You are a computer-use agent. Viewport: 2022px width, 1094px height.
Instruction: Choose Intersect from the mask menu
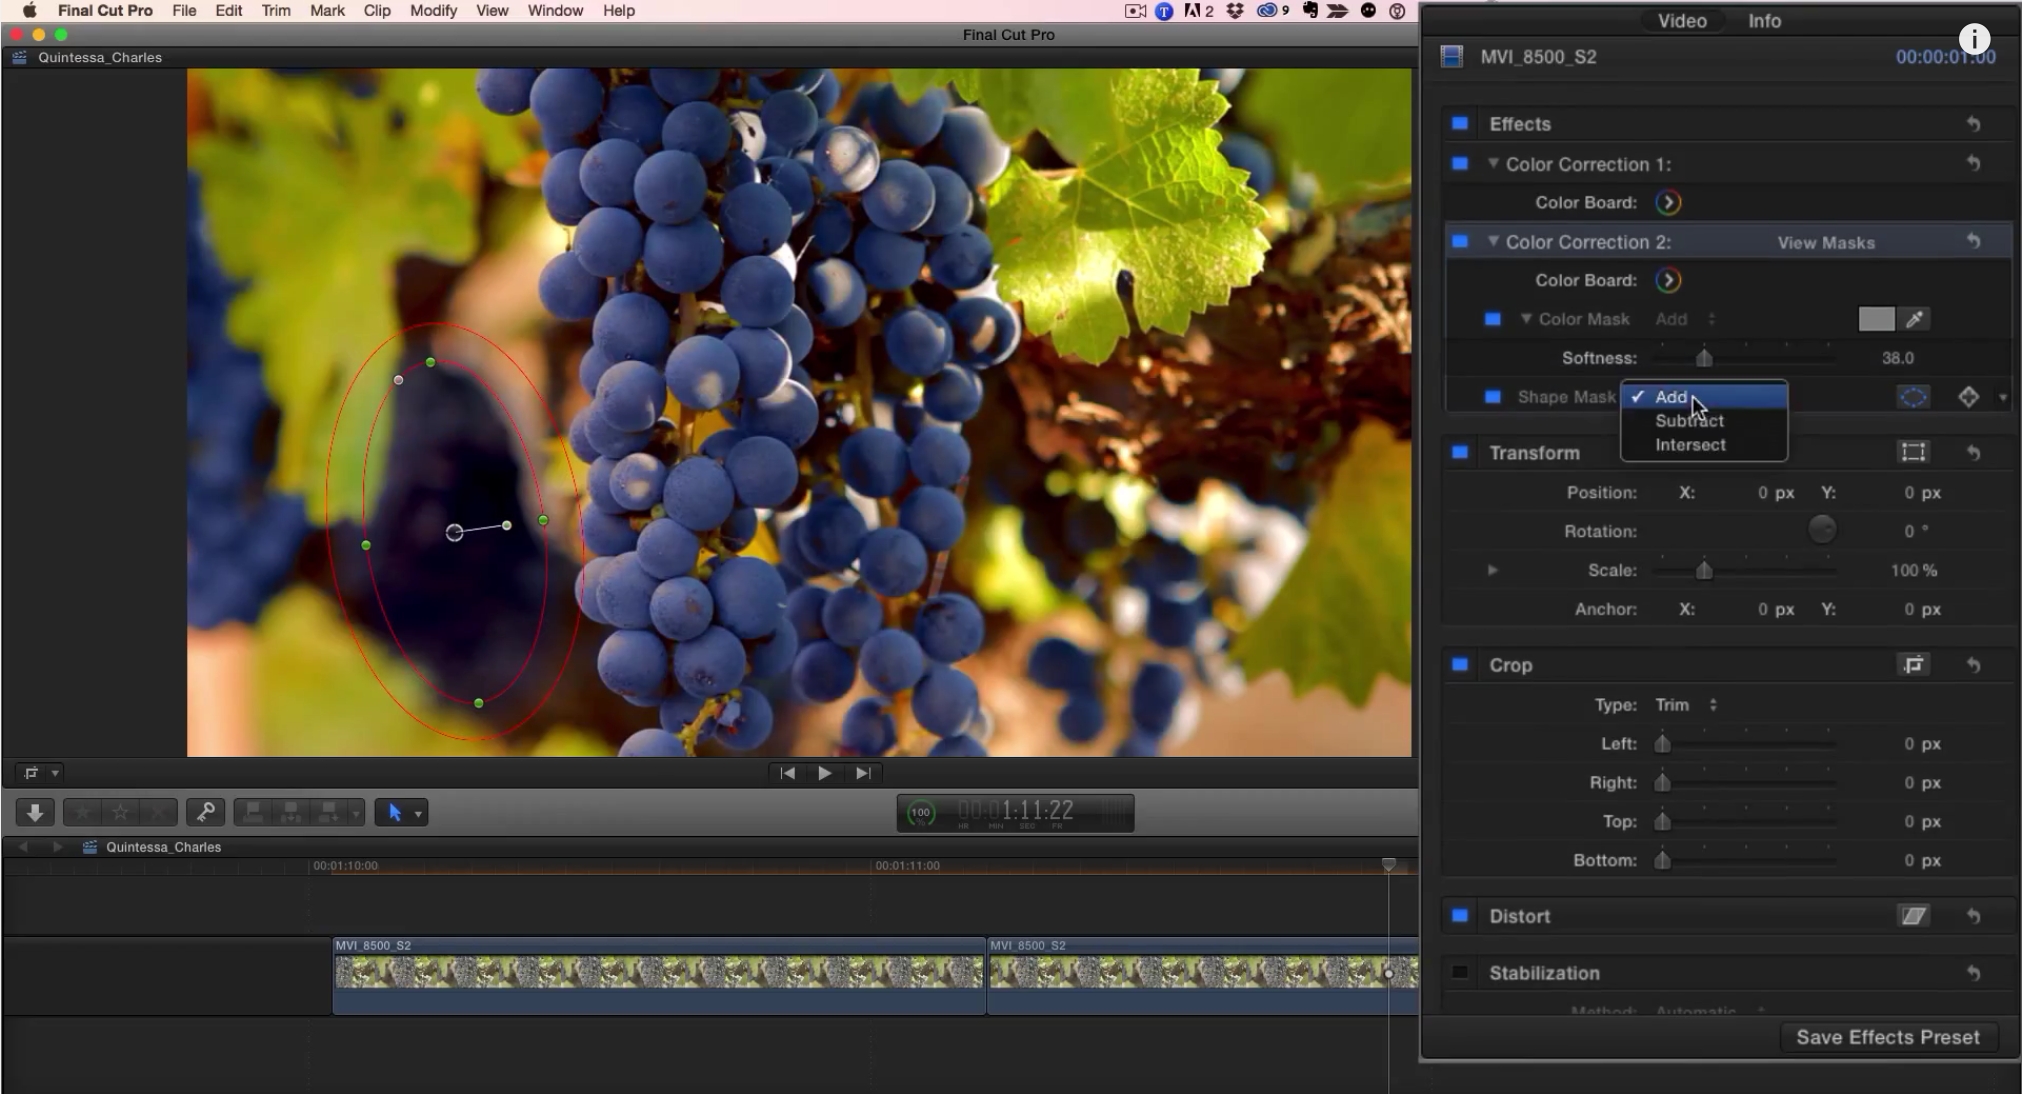point(1690,445)
